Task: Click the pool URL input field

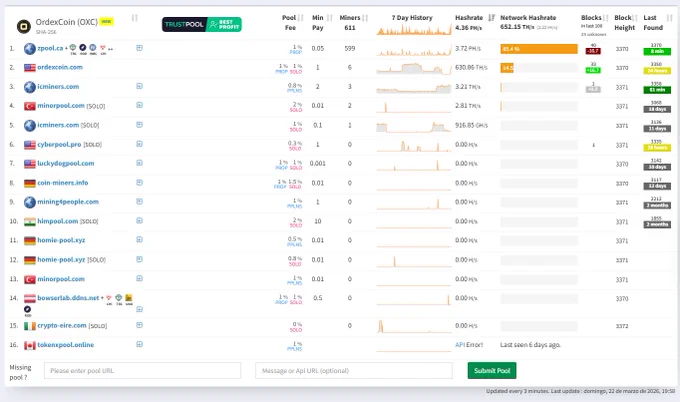Action: [142, 370]
